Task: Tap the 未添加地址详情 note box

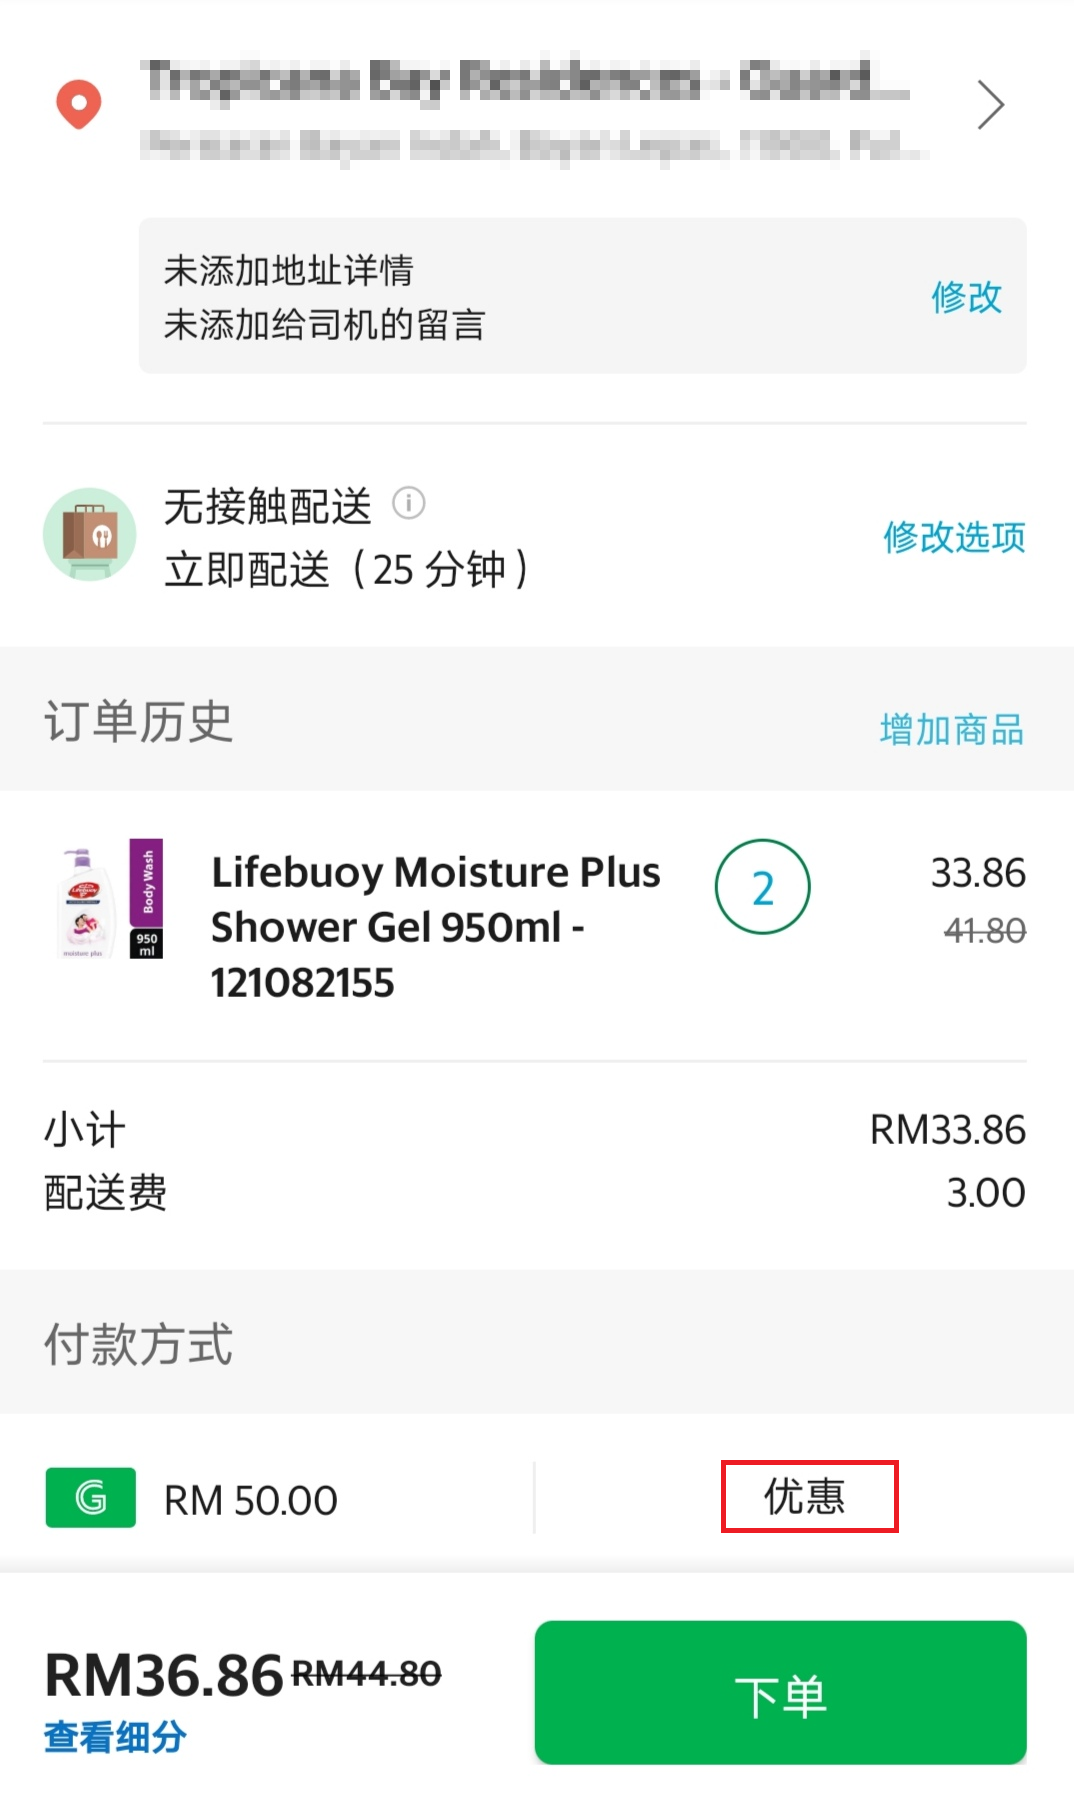Action: pos(289,270)
